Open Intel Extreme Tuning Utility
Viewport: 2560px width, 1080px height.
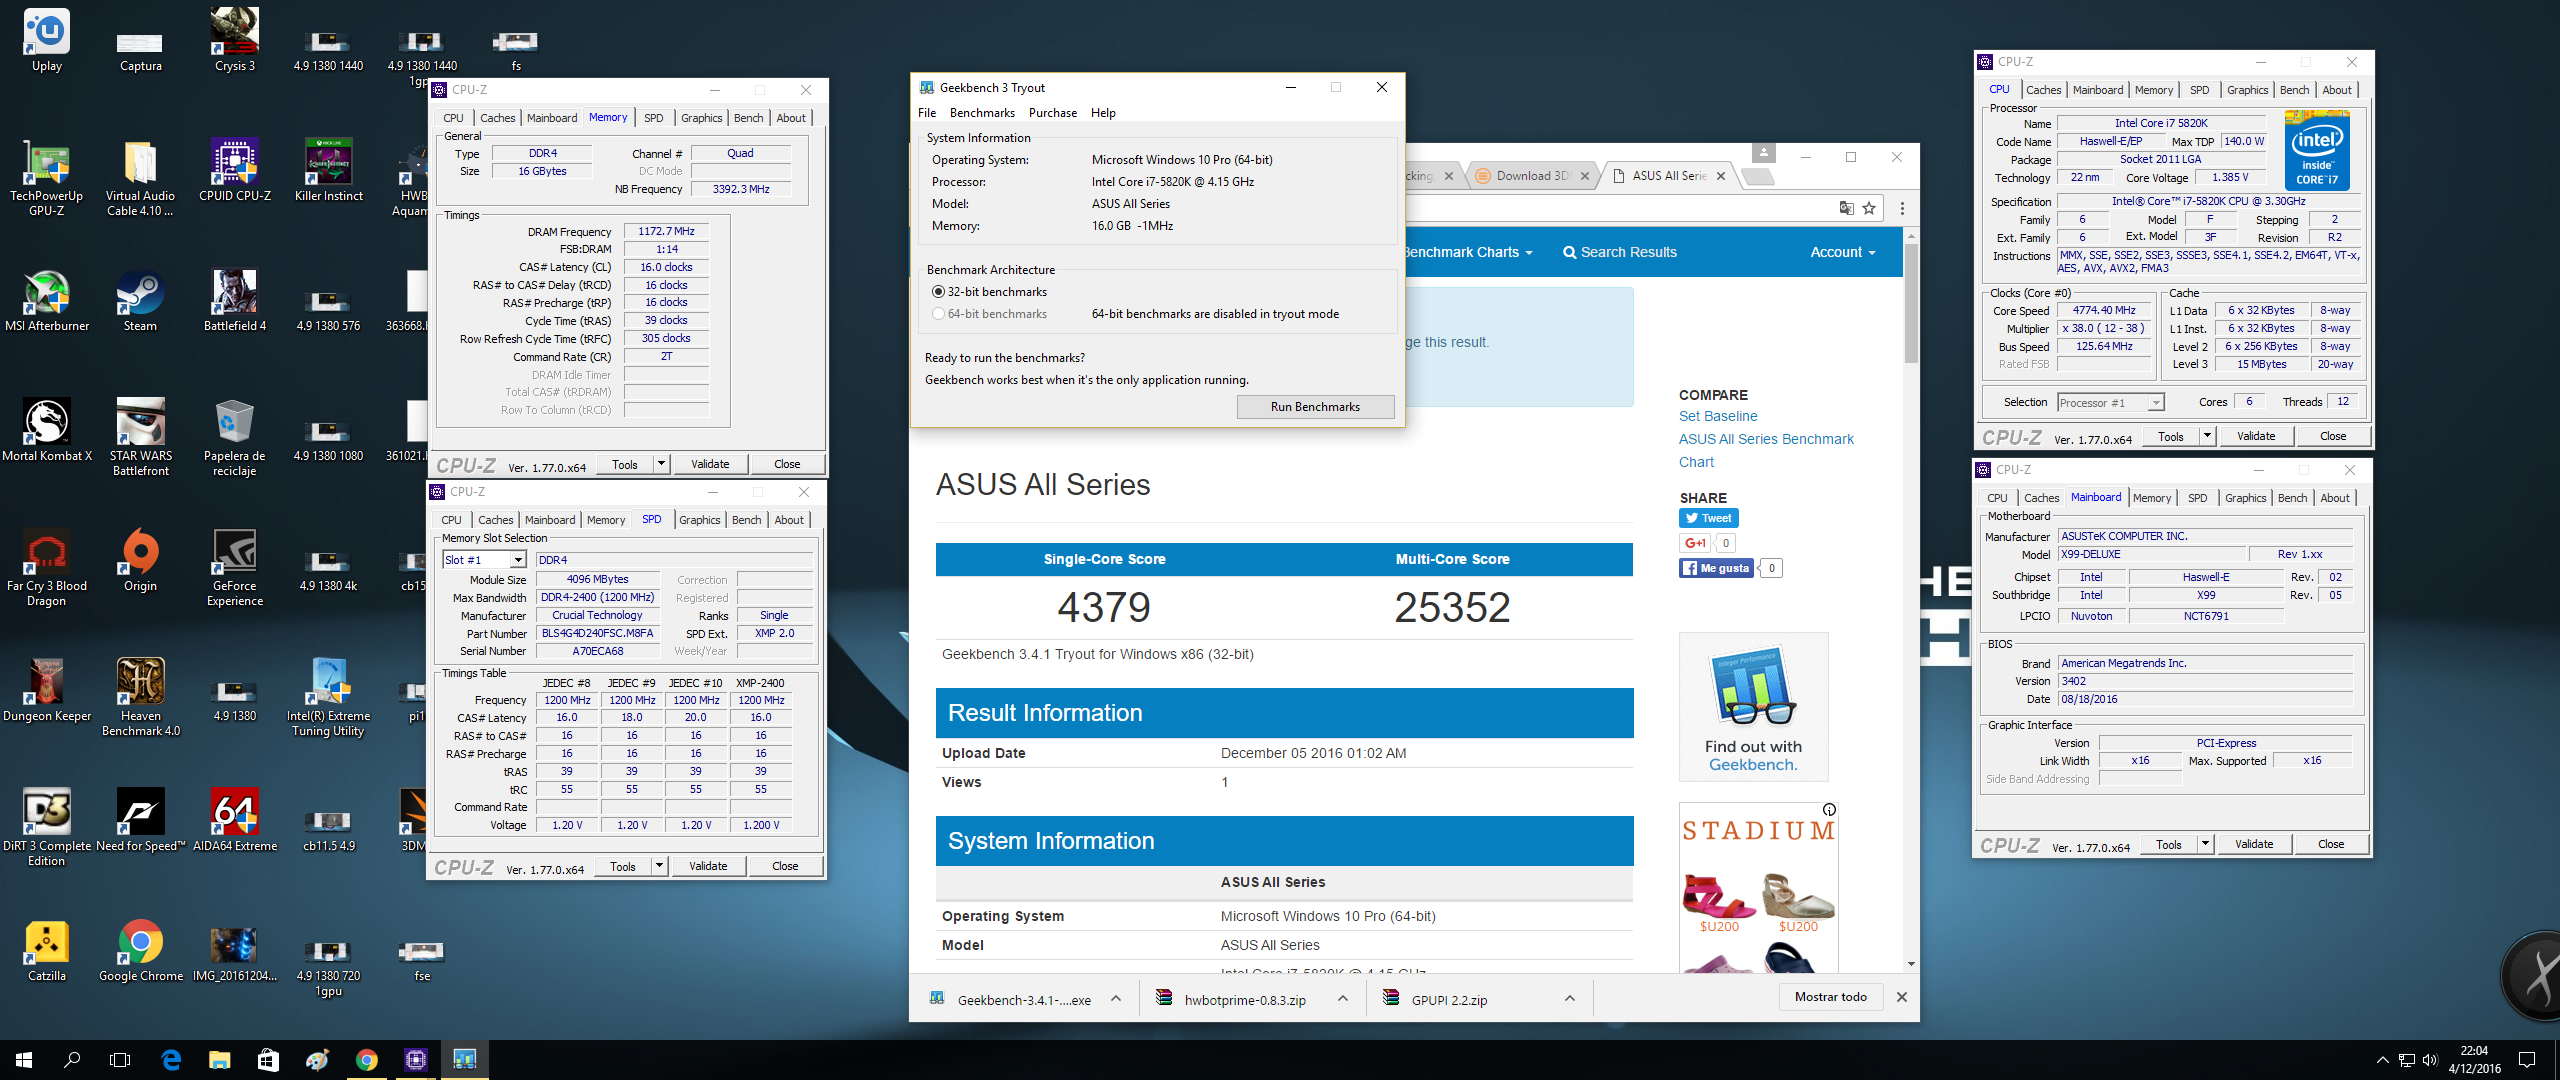tap(329, 697)
